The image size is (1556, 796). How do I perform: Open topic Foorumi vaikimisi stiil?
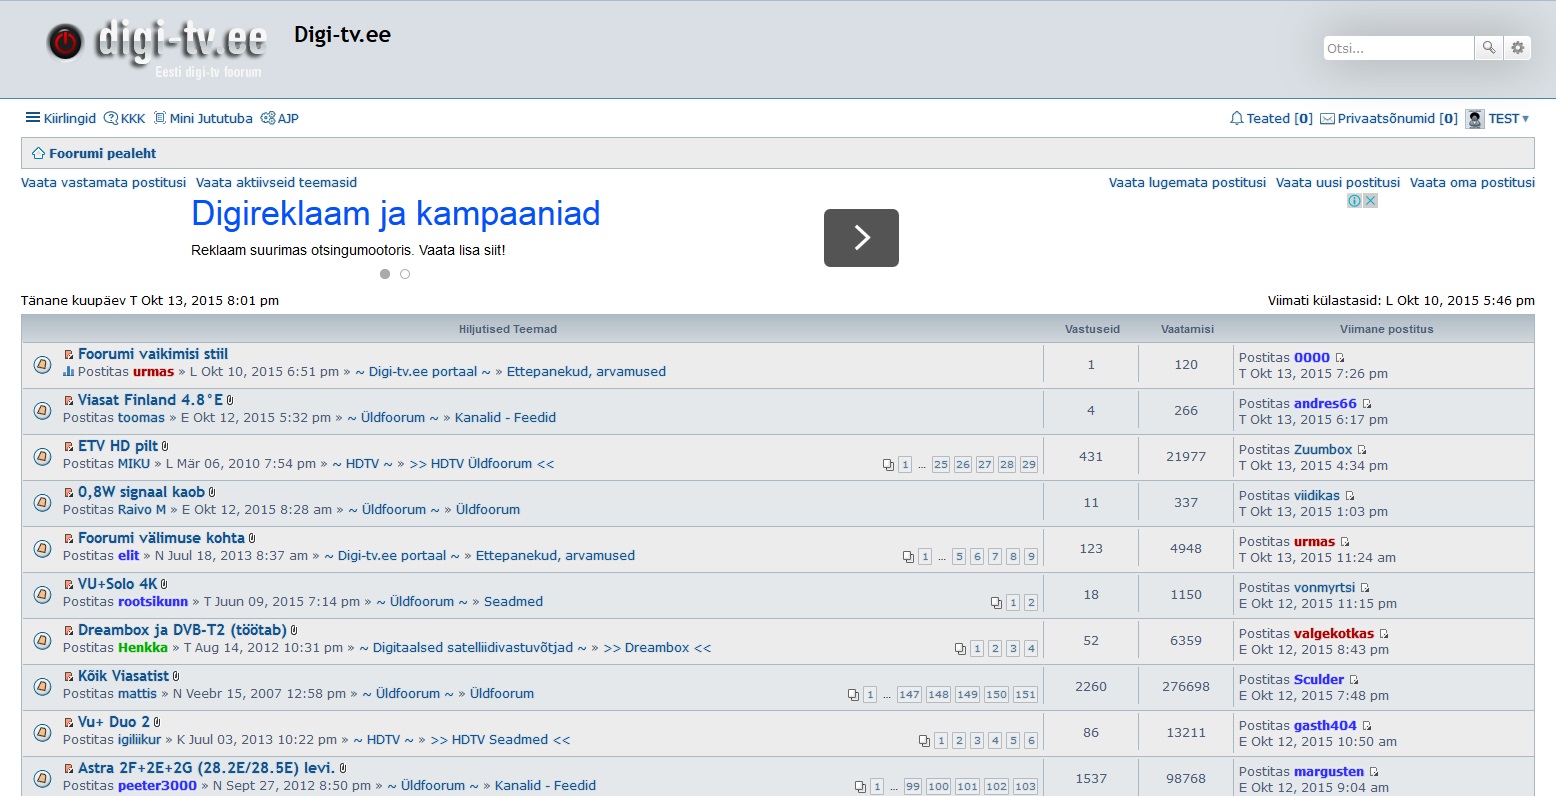[x=153, y=354]
